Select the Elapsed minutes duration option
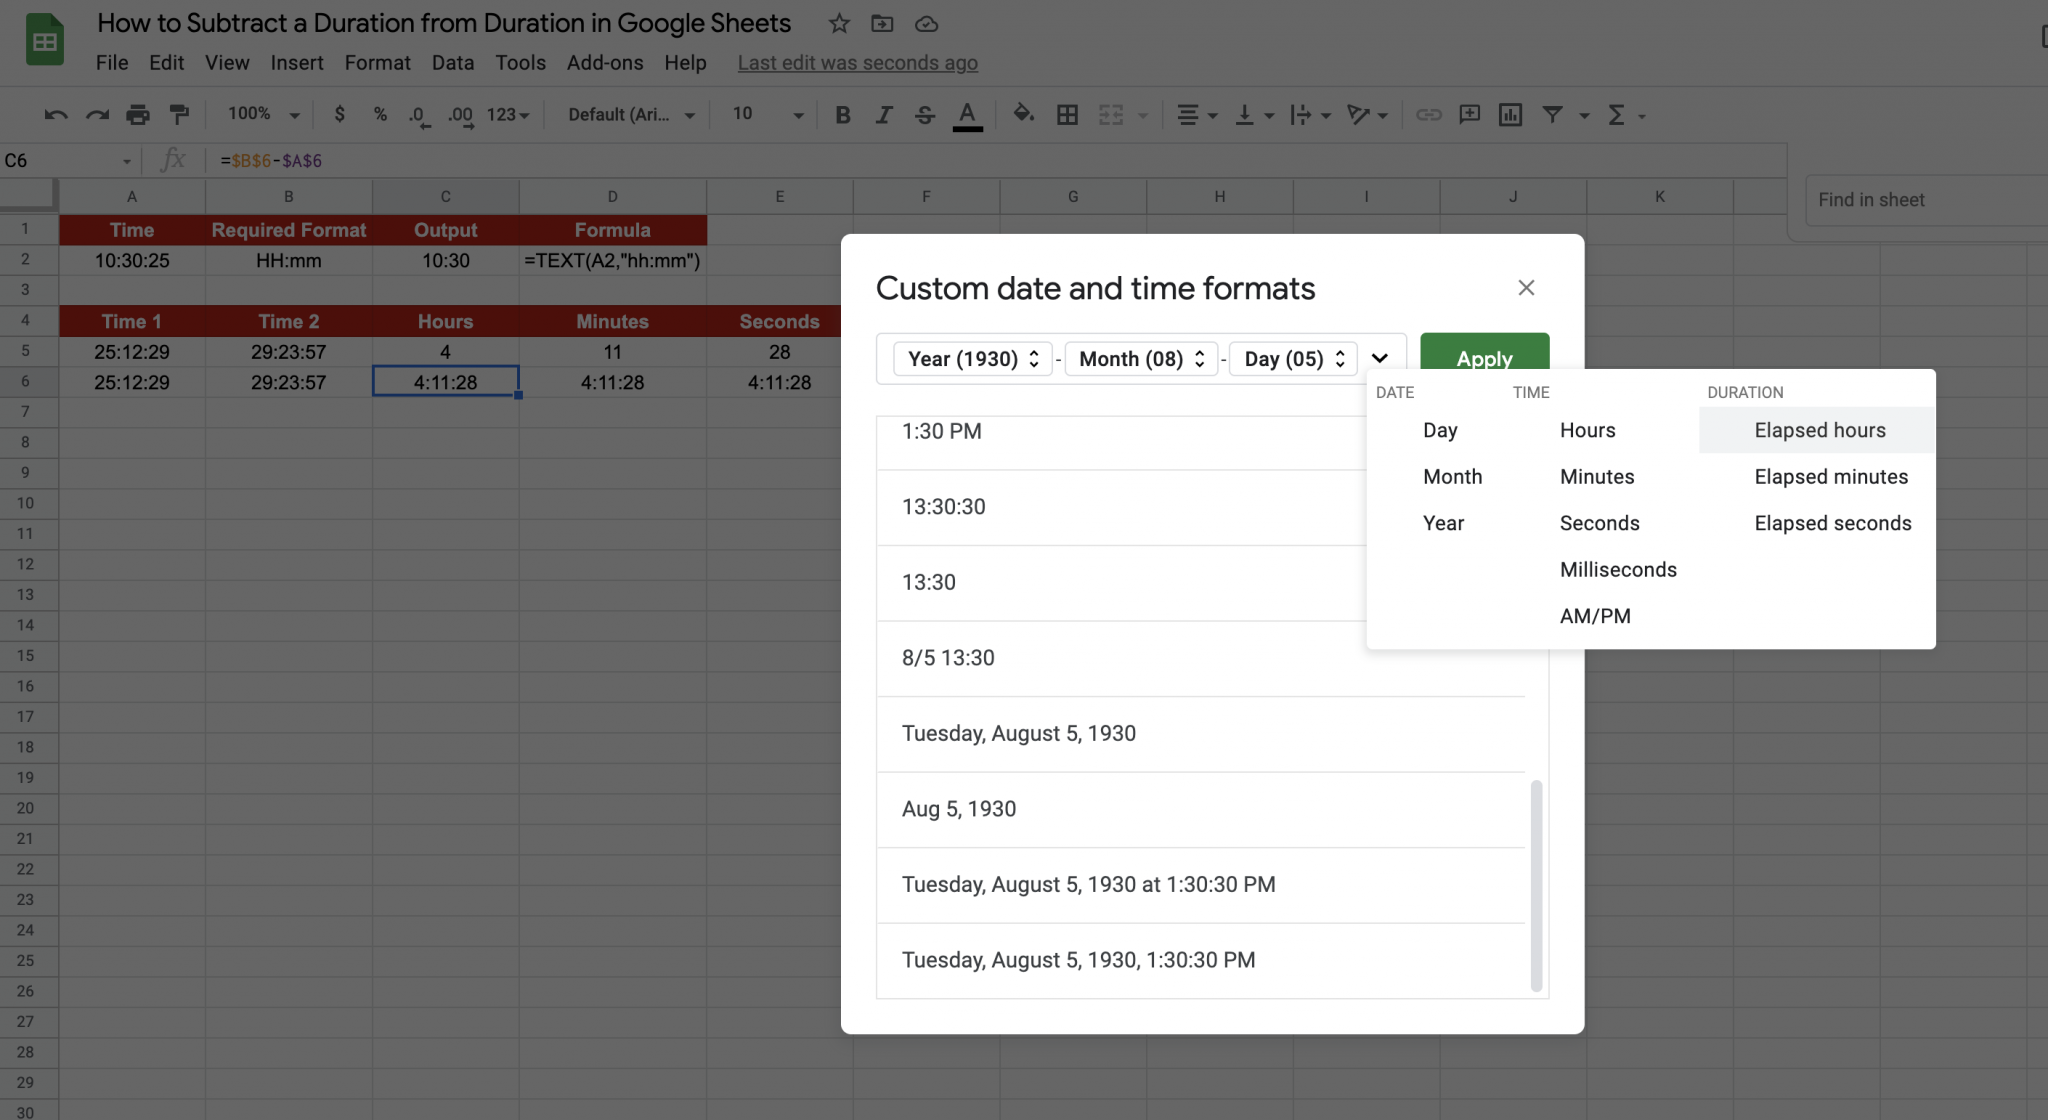 pyautogui.click(x=1831, y=476)
